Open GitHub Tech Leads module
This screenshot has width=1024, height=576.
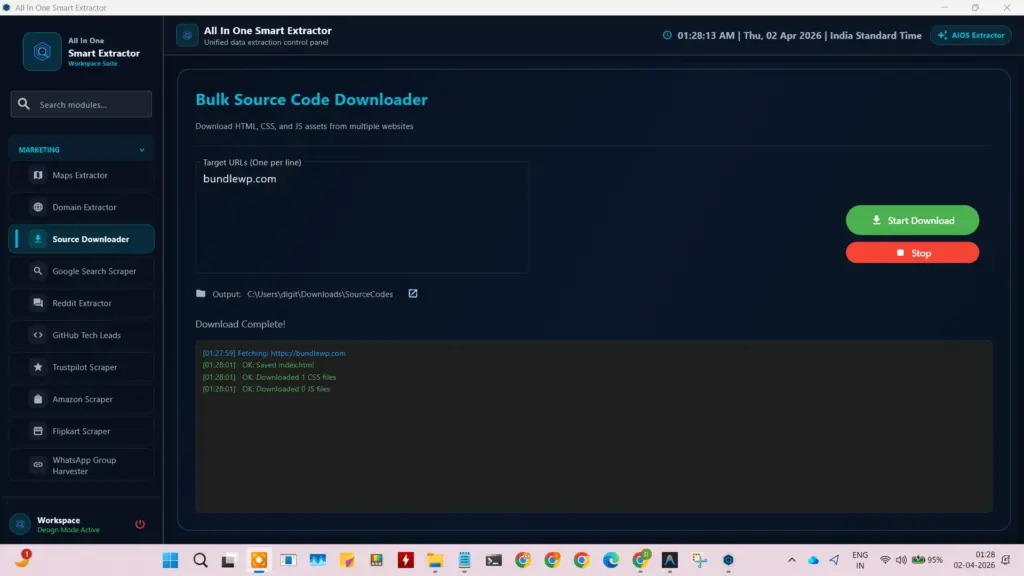pos(81,335)
